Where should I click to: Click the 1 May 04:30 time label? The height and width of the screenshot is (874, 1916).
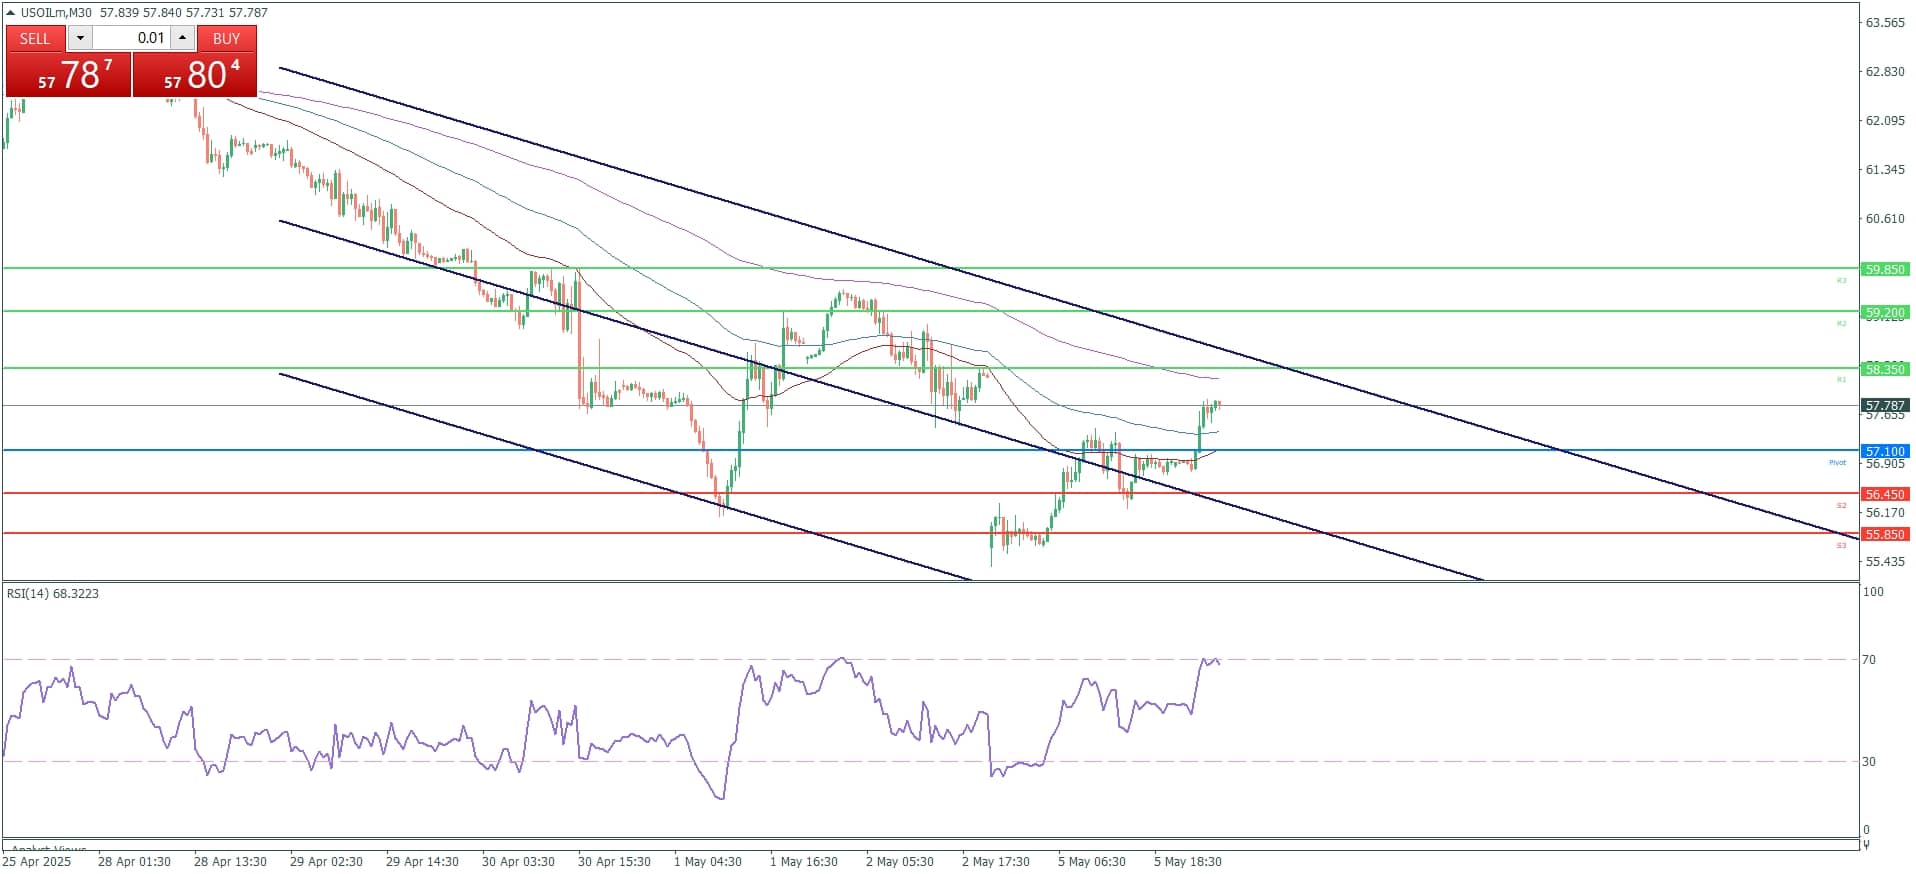708,861
